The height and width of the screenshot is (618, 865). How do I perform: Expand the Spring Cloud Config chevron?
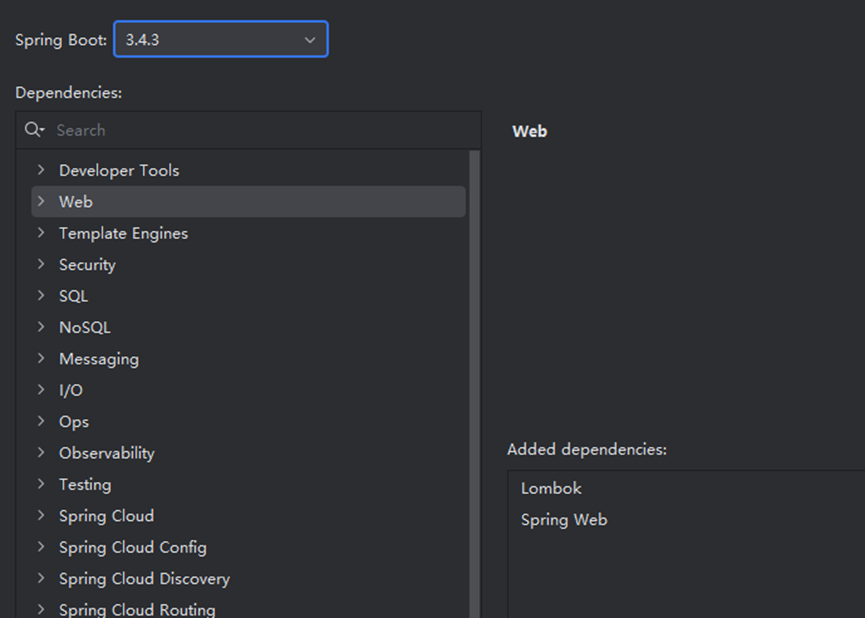tap(41, 547)
